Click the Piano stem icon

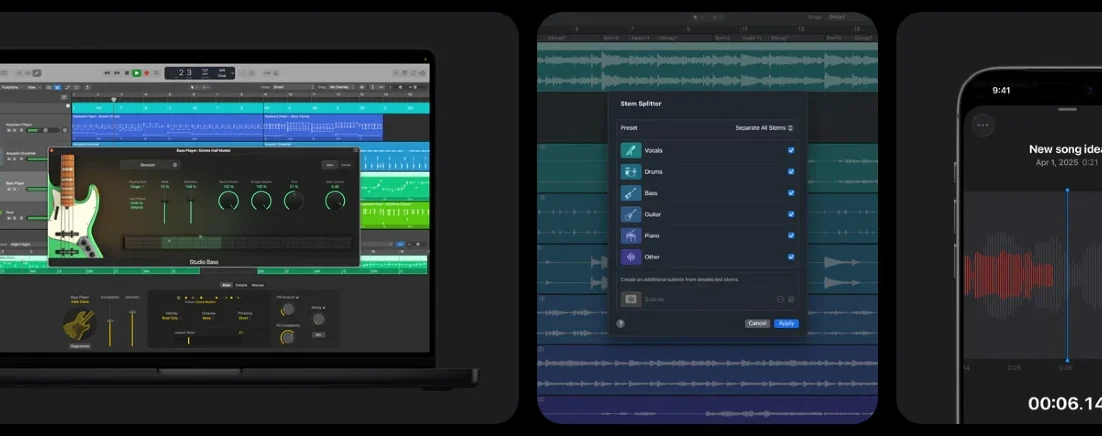(x=630, y=236)
